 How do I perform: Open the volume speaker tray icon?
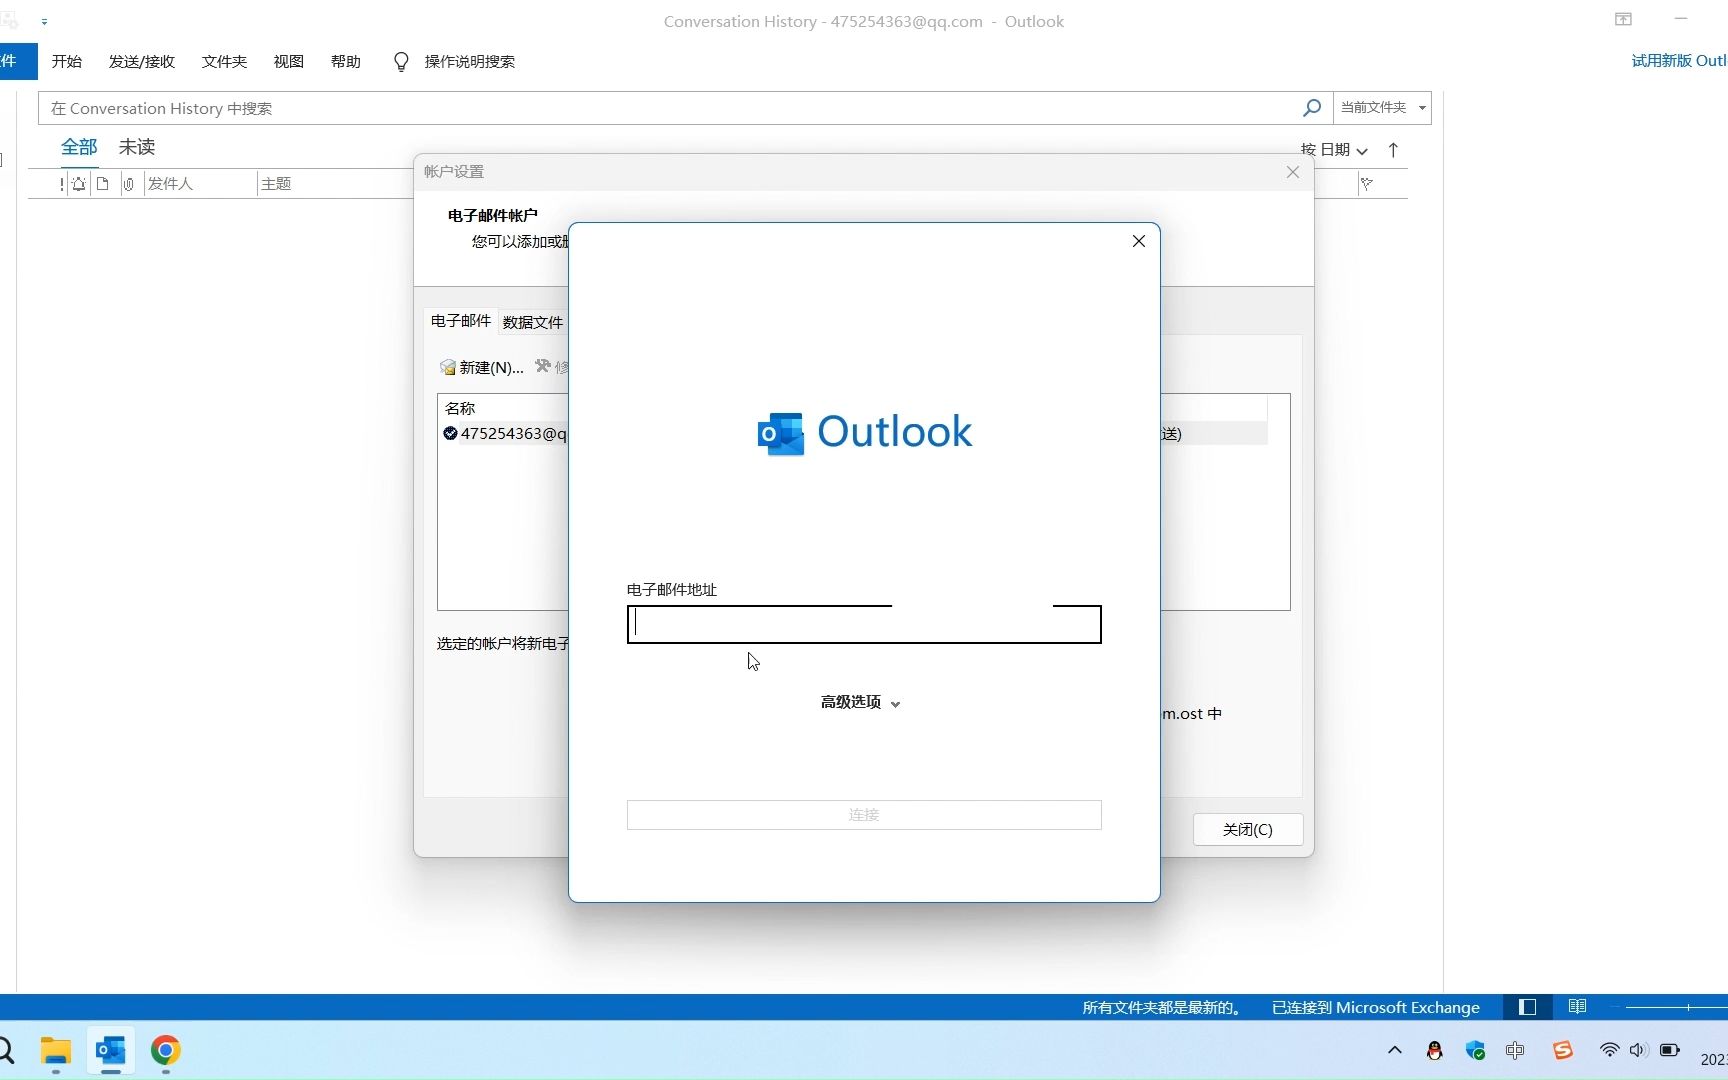point(1637,1050)
